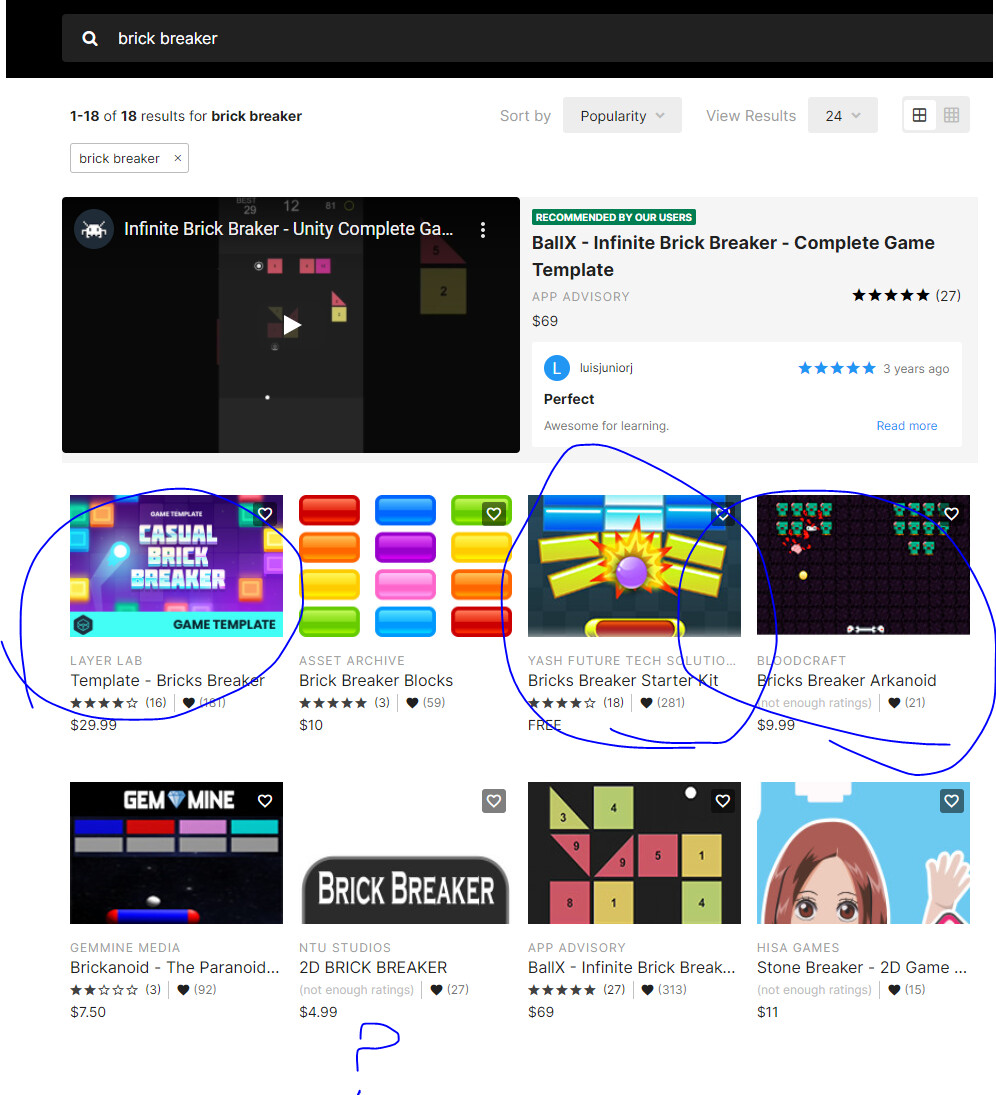Click NTU STUDIOS publisher name
Viewport: 996px width, 1095px height.
345,948
